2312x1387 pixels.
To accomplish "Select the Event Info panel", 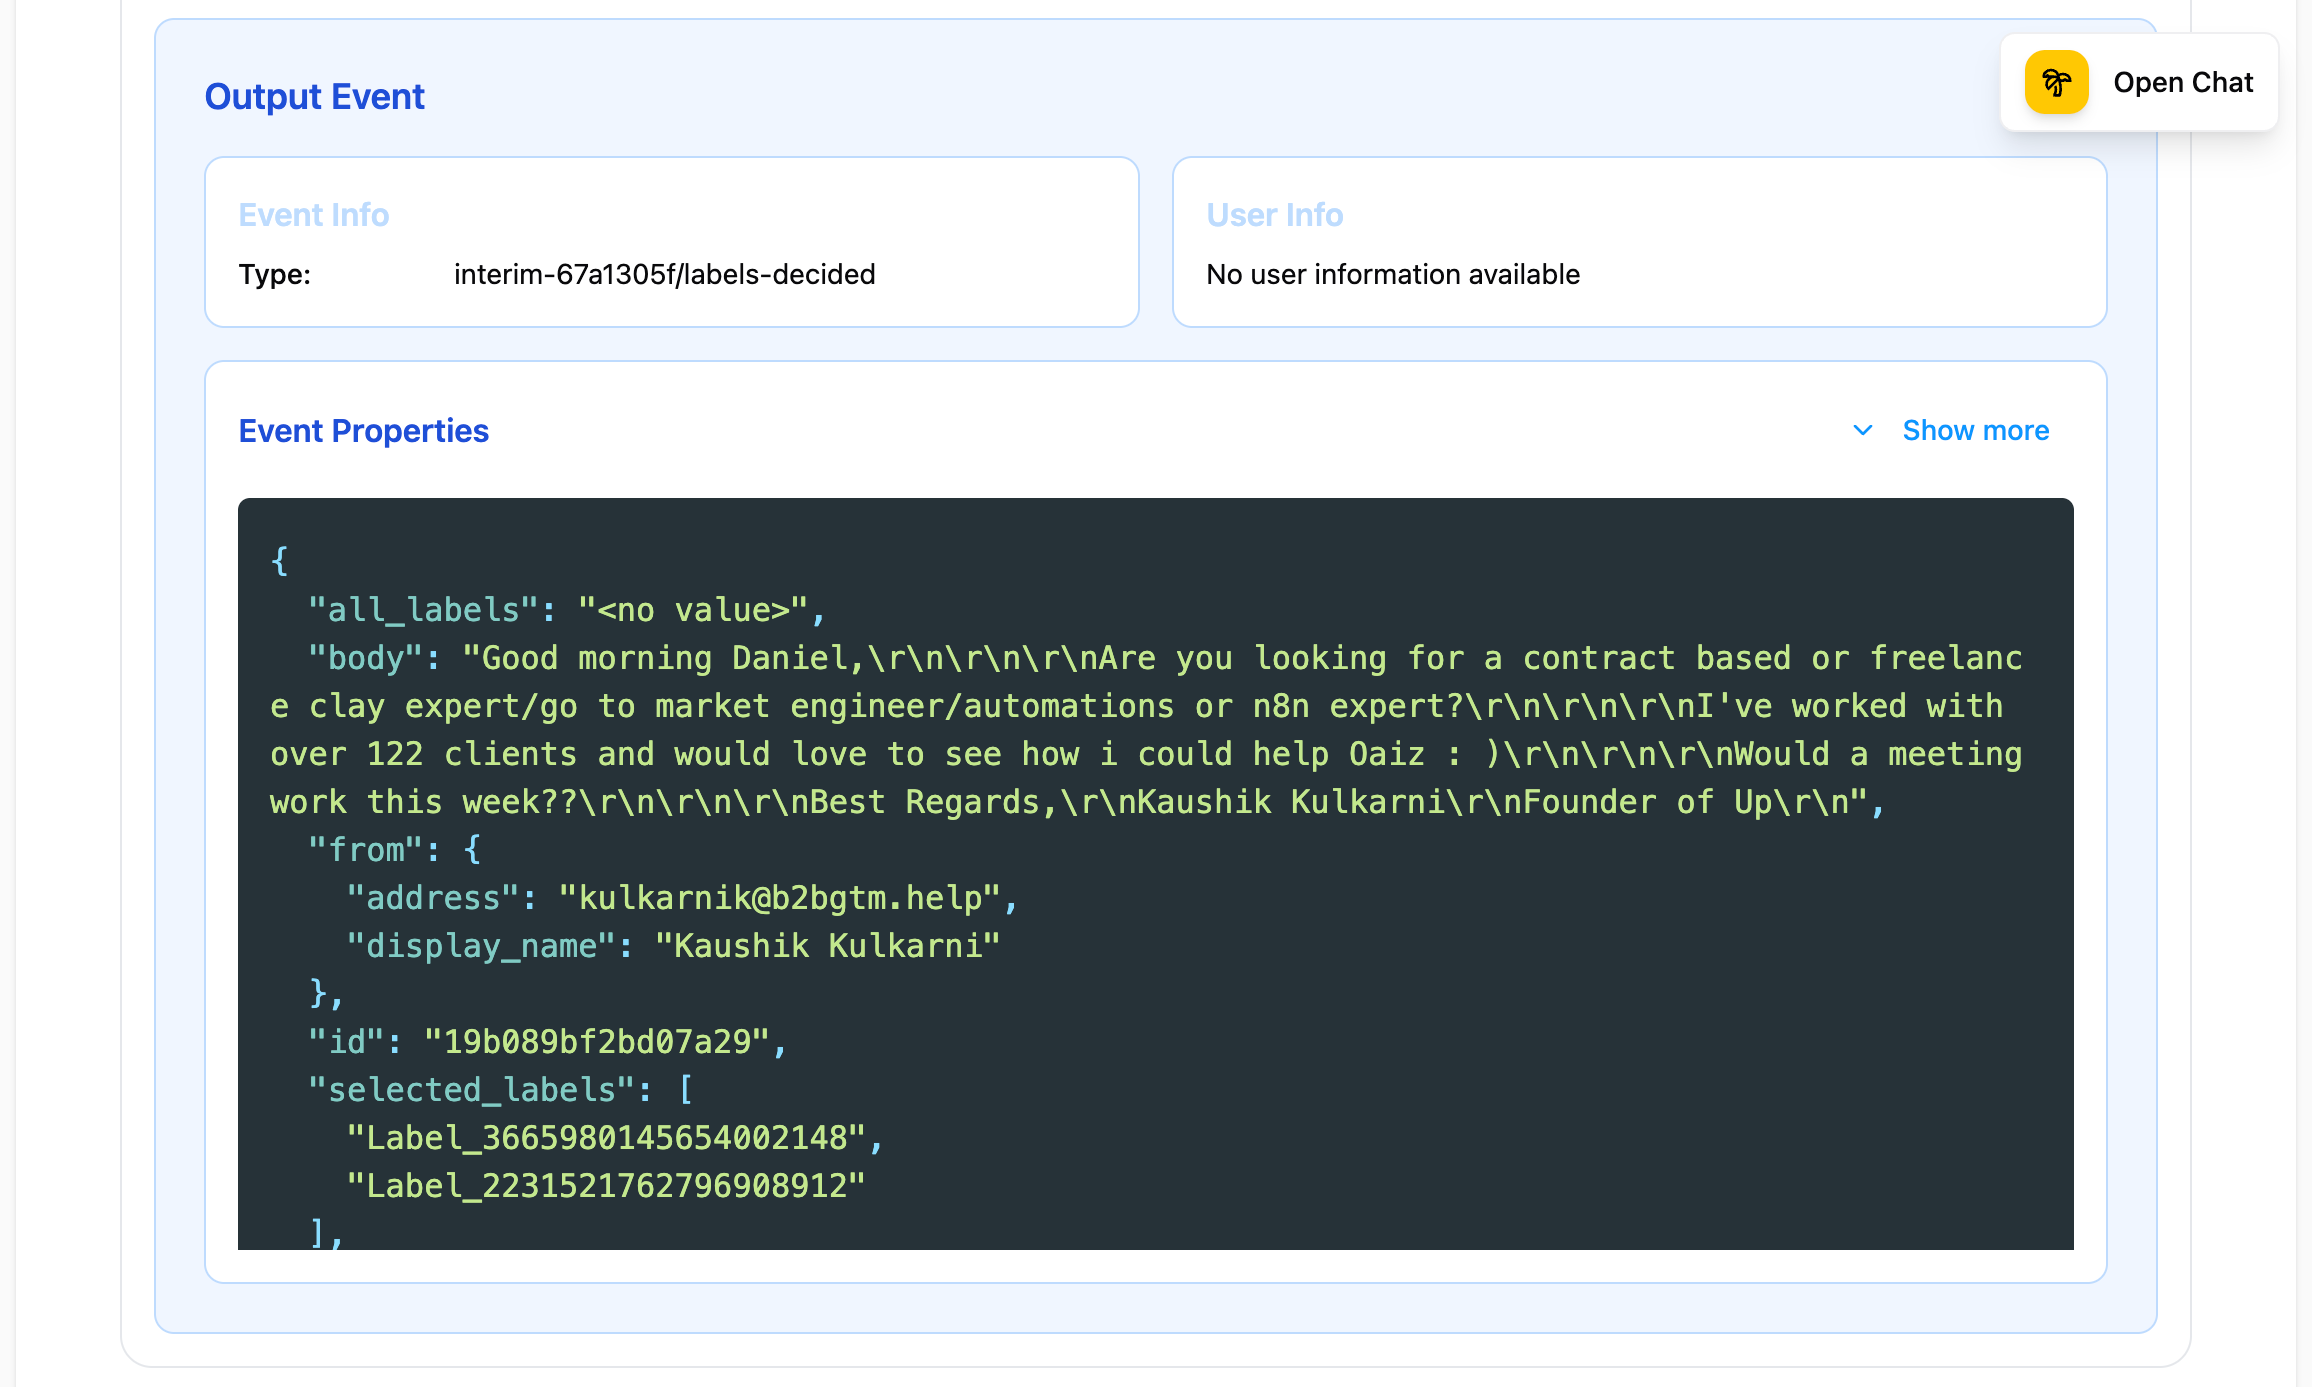I will coord(670,242).
